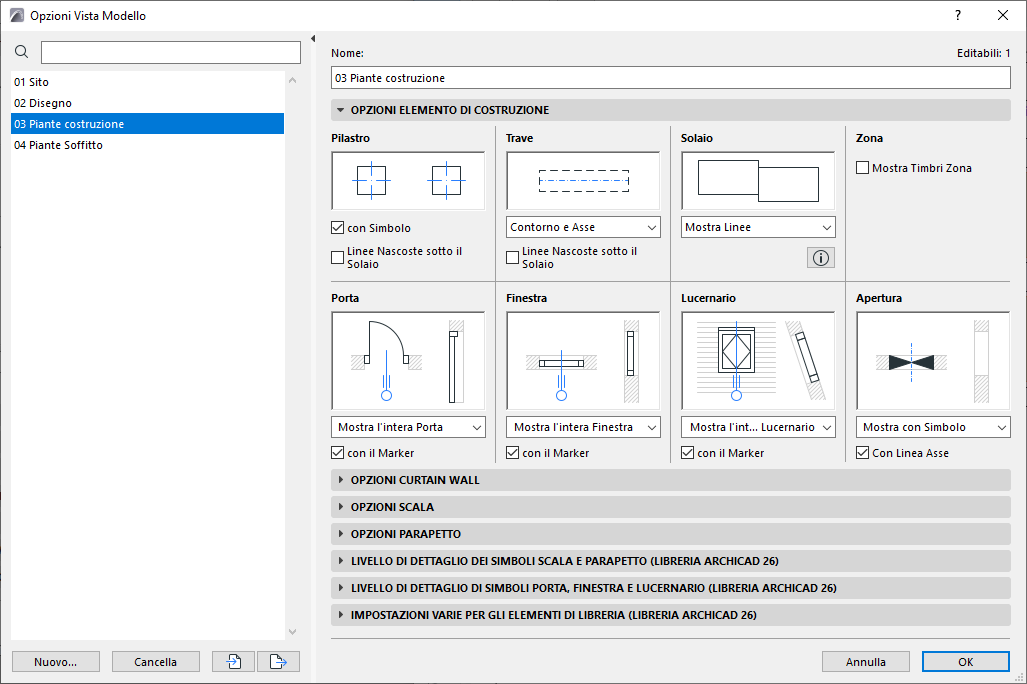Screen dimensions: 1027x684
Task: Open the Mostra Linee dropdown for Solaio
Action: tap(757, 227)
